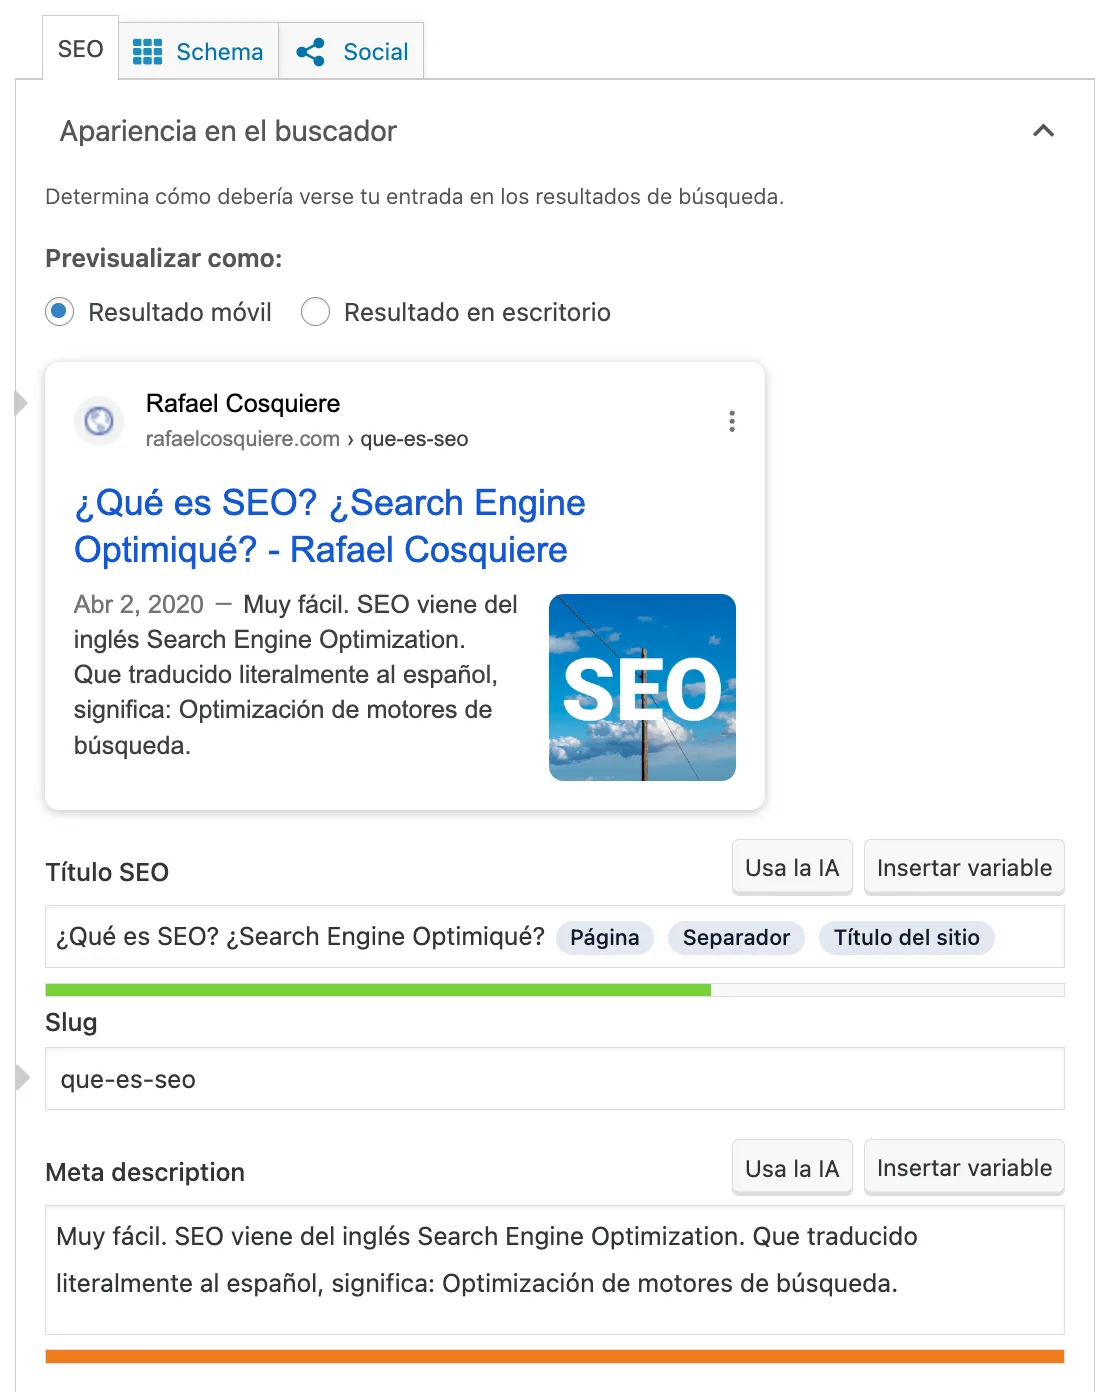Click Usa la IA for Meta description
This screenshot has width=1116, height=1392.
[x=791, y=1167]
